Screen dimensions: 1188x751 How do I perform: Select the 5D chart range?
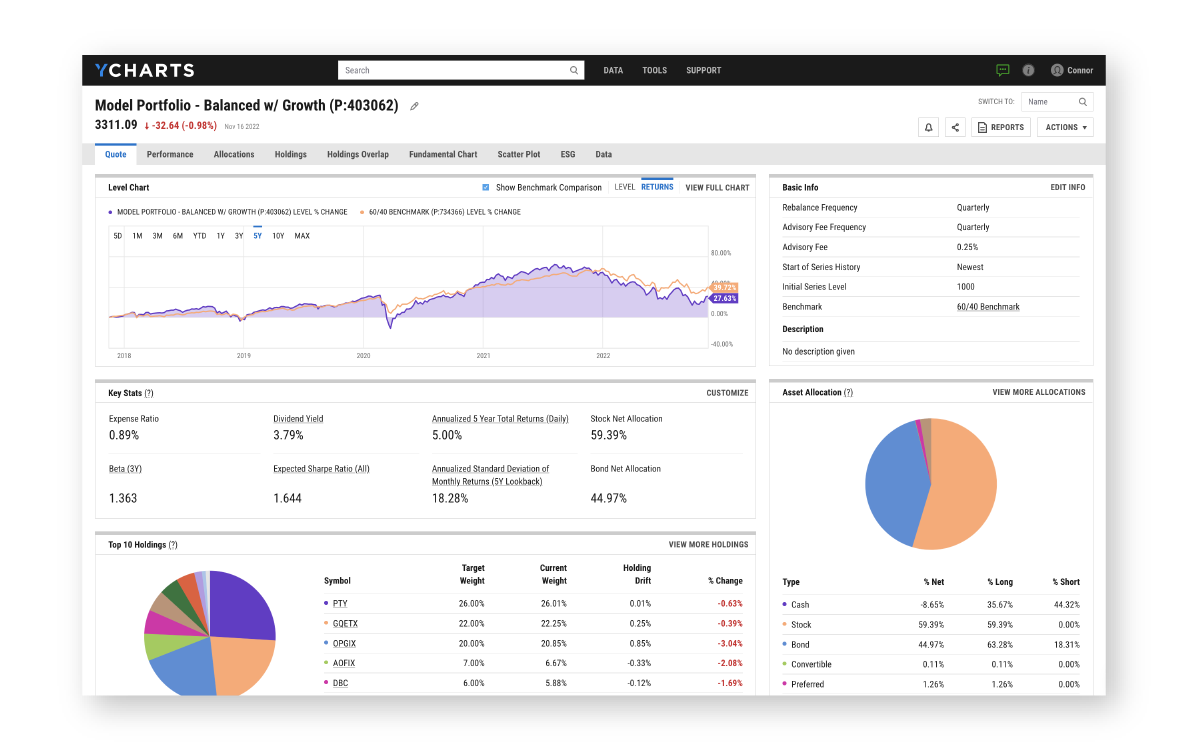point(117,236)
